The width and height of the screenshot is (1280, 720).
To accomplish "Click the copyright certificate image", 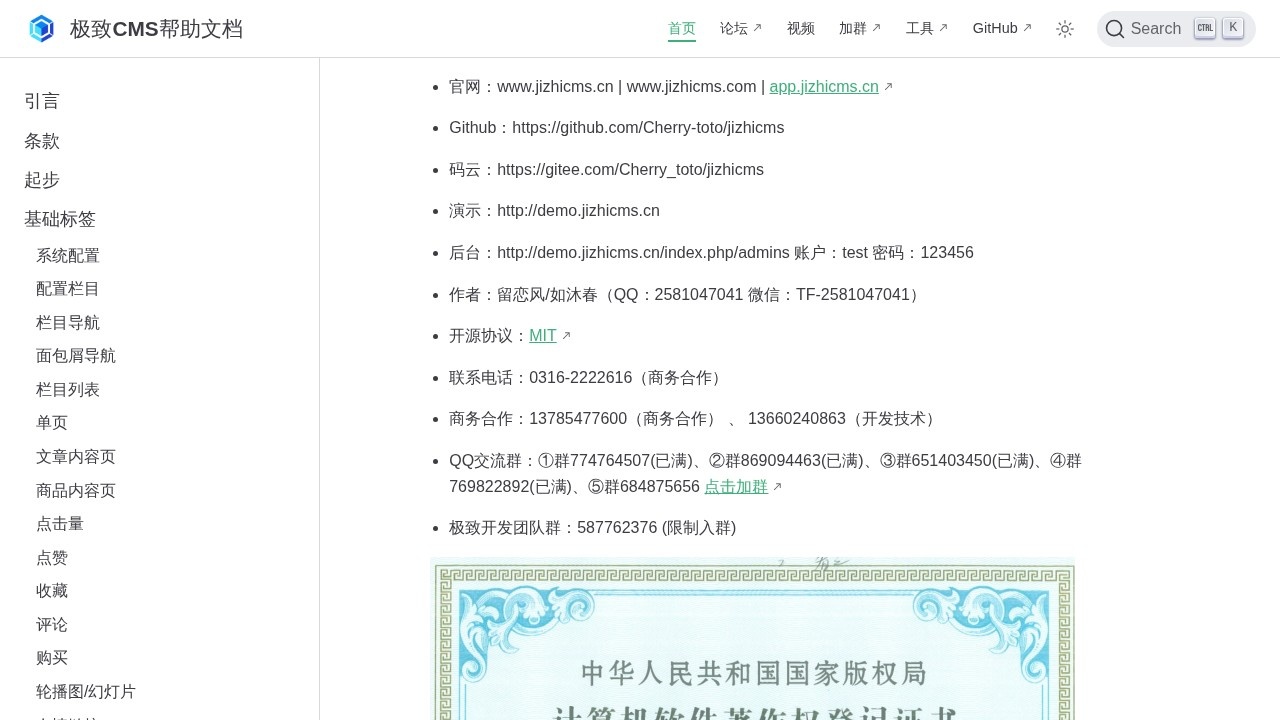I will point(752,640).
